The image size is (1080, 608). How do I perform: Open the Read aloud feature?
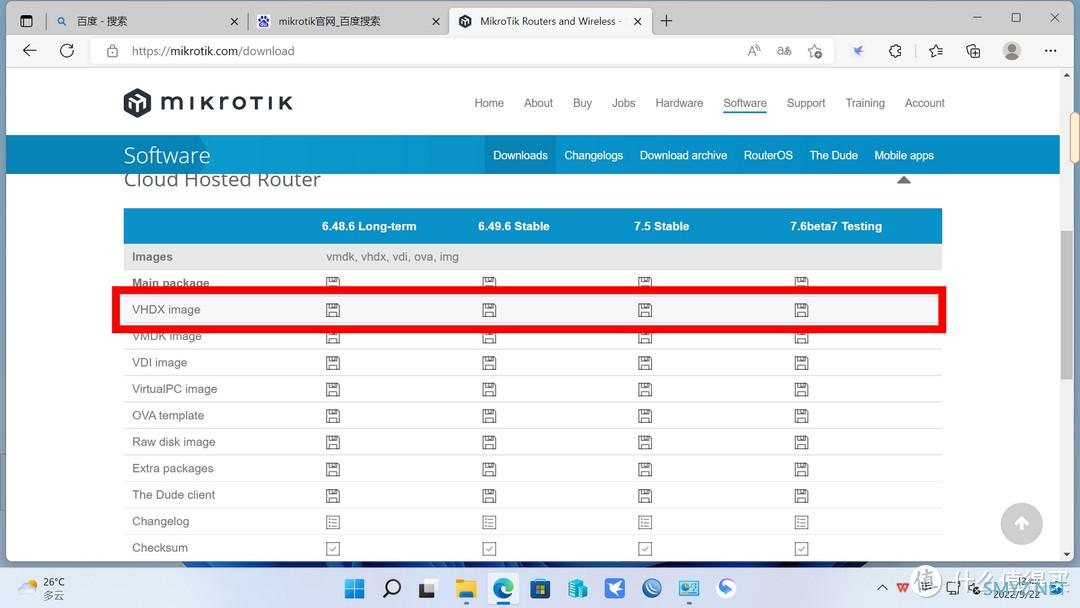pos(754,51)
